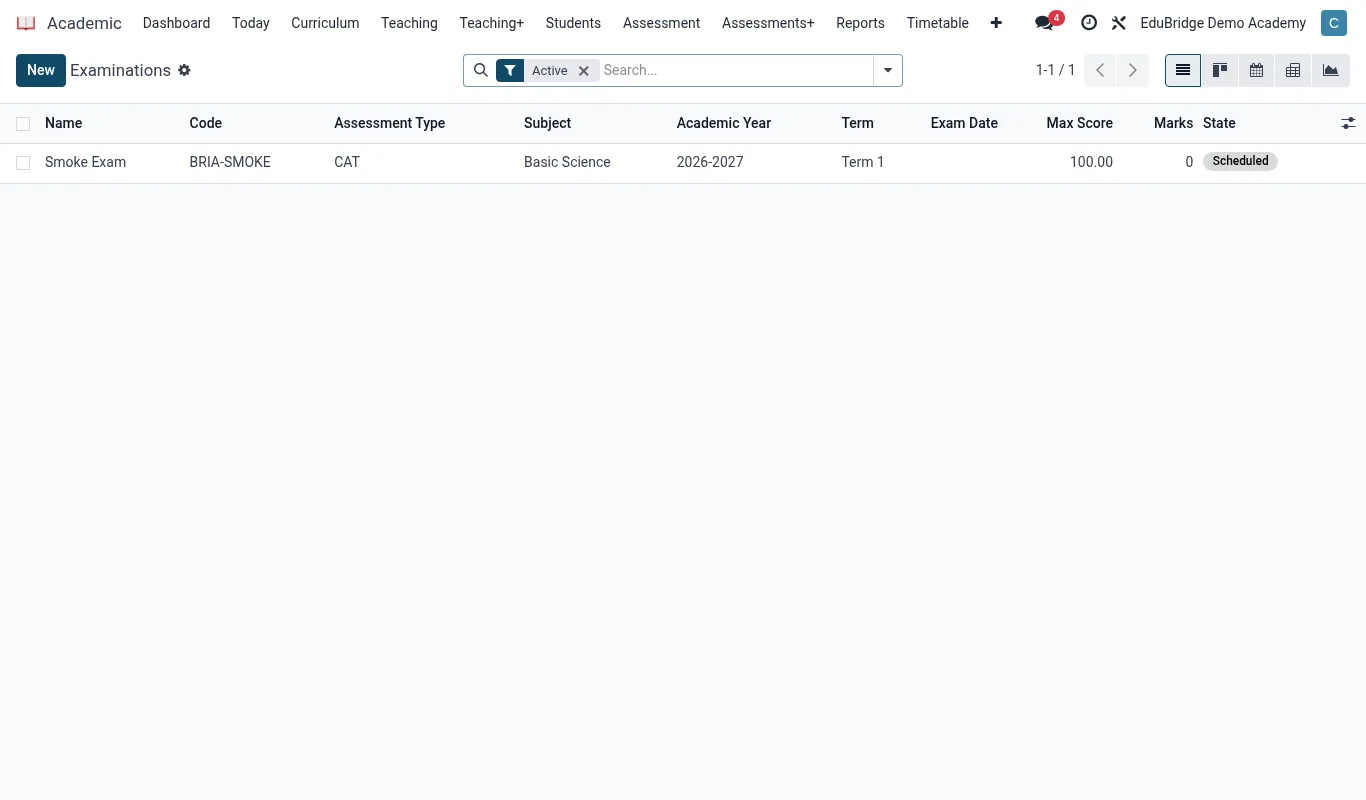Click the 1-1 / 1 pager counter

1055,70
